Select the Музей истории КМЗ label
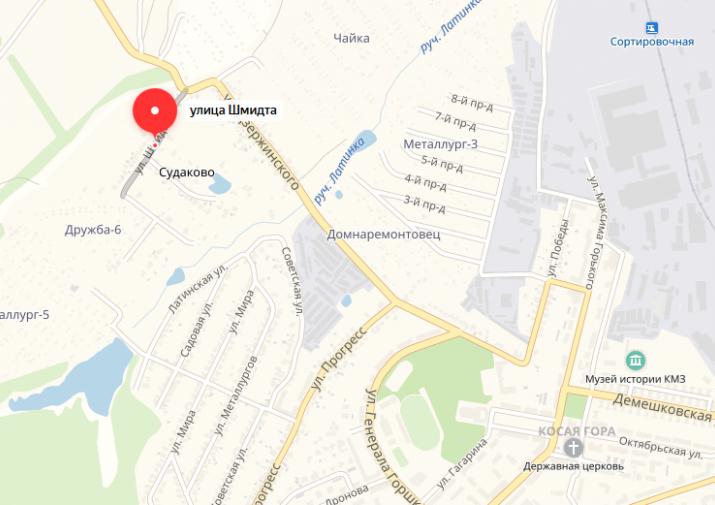This screenshot has height=505, width=715. click(x=635, y=379)
